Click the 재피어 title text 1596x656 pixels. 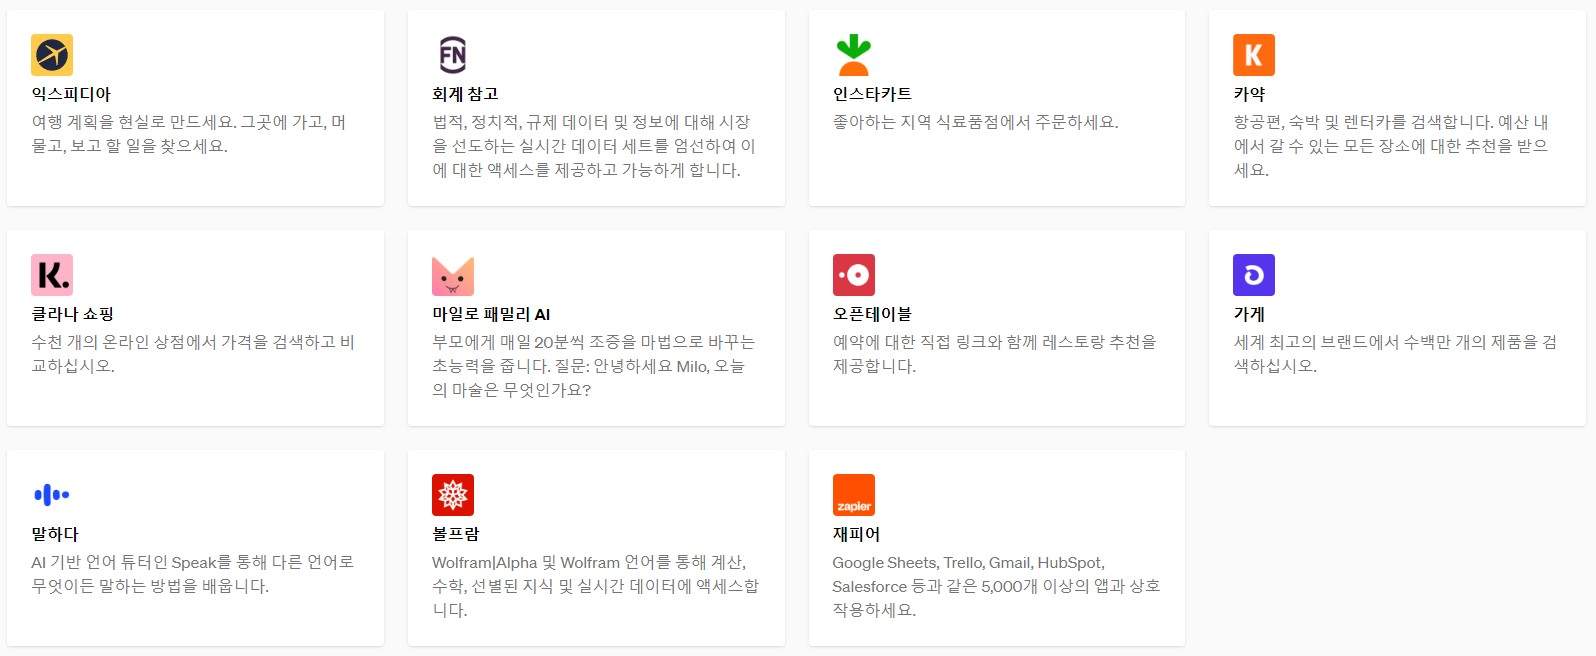pyautogui.click(x=856, y=533)
